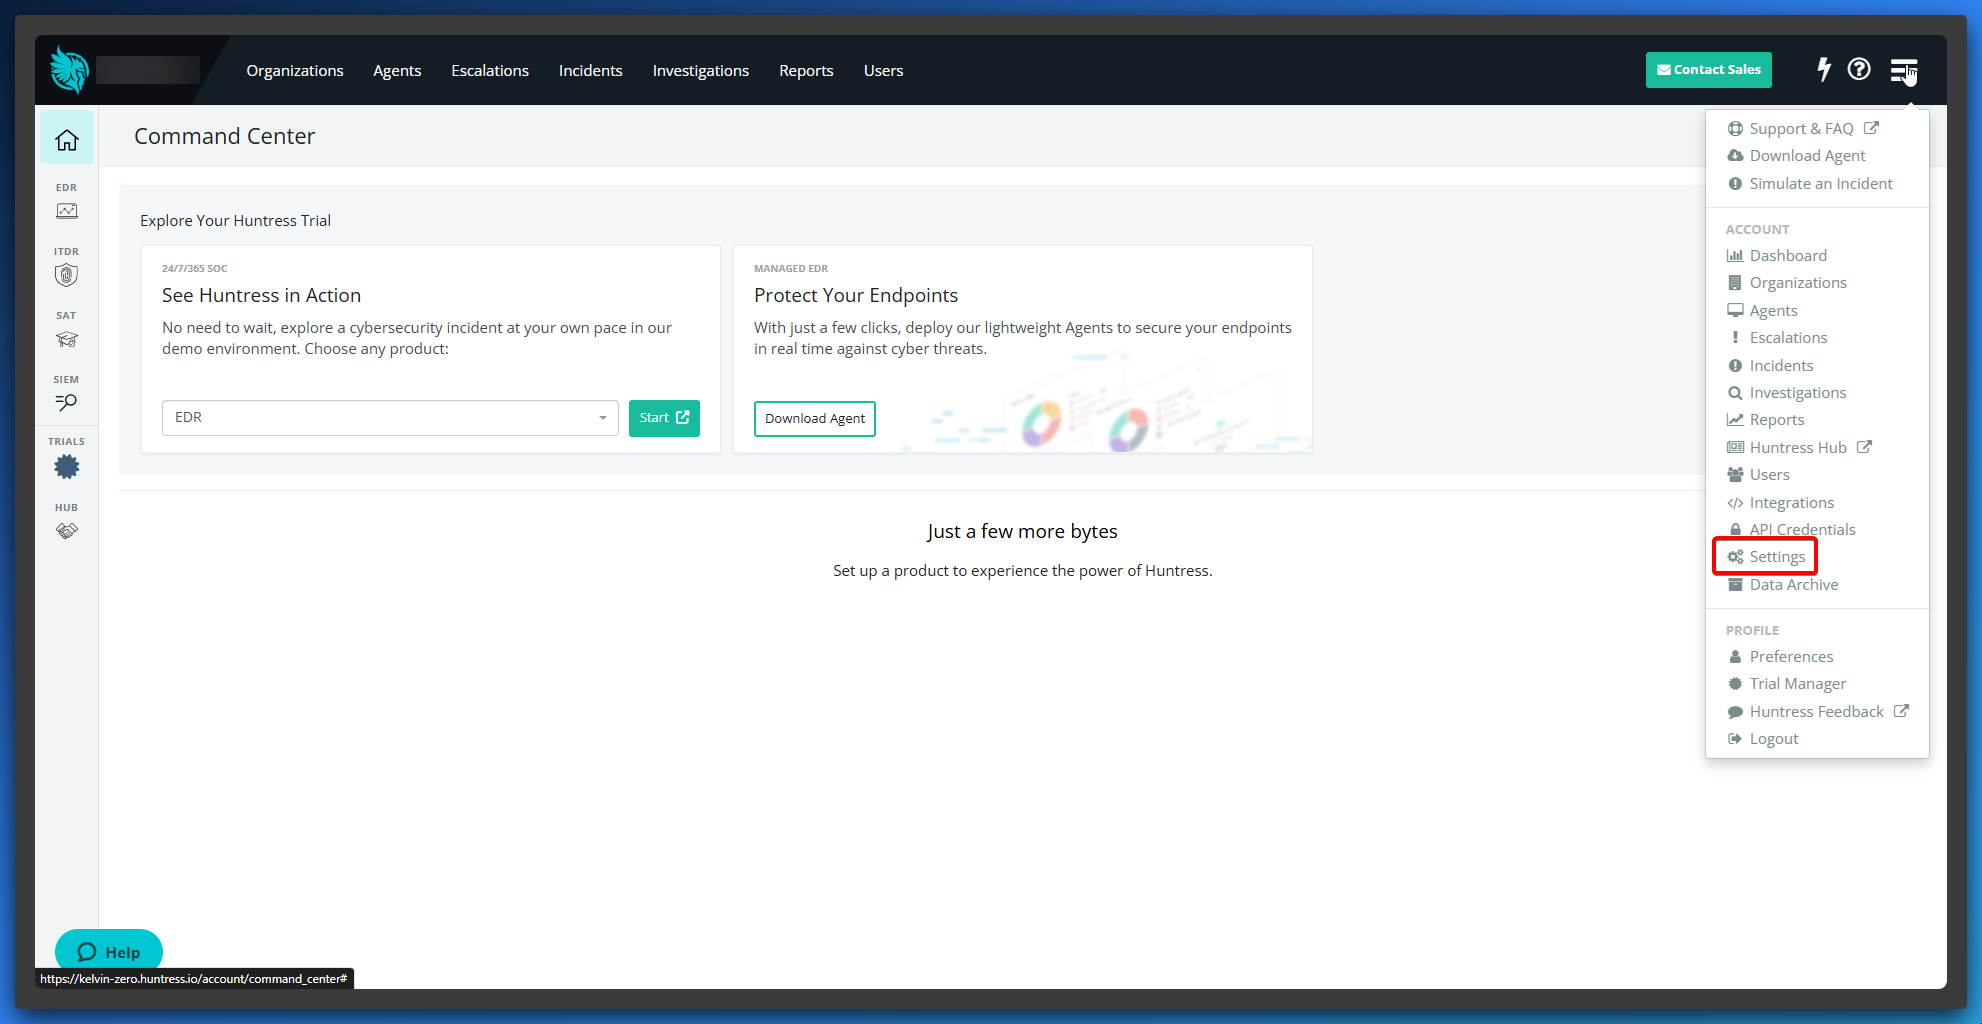
Task: Click the lightning bolt icon in header
Action: 1824,69
